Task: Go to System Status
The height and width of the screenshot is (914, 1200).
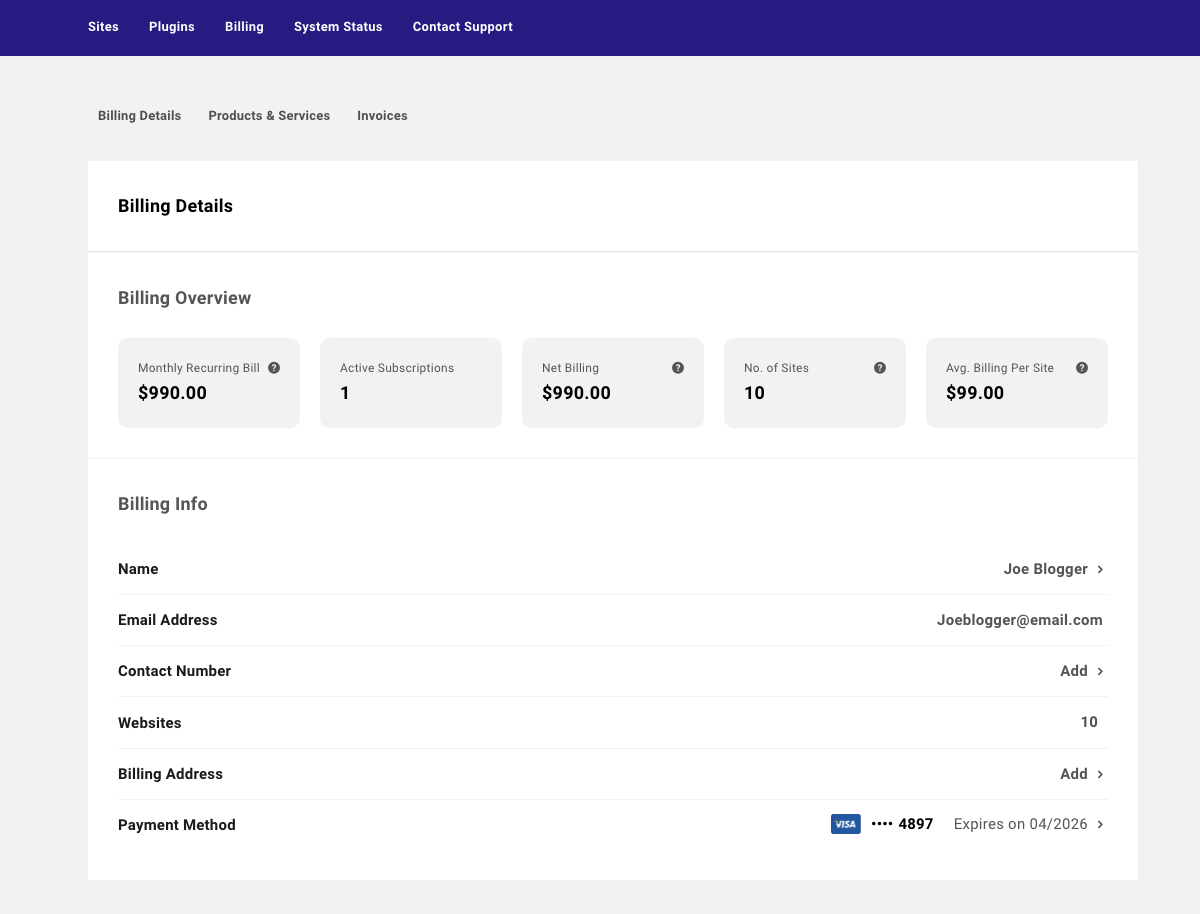Action: pos(338,27)
